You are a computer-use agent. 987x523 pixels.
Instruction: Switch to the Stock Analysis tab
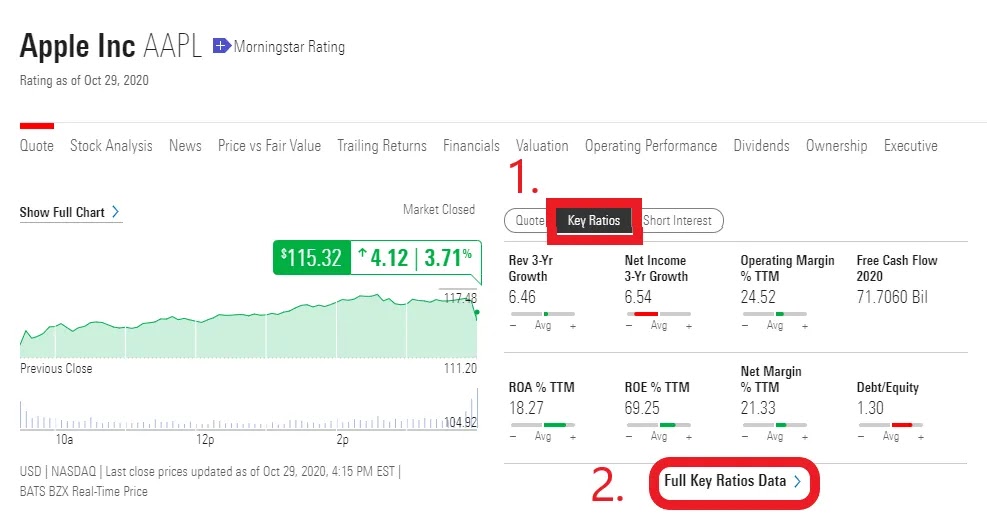111,146
